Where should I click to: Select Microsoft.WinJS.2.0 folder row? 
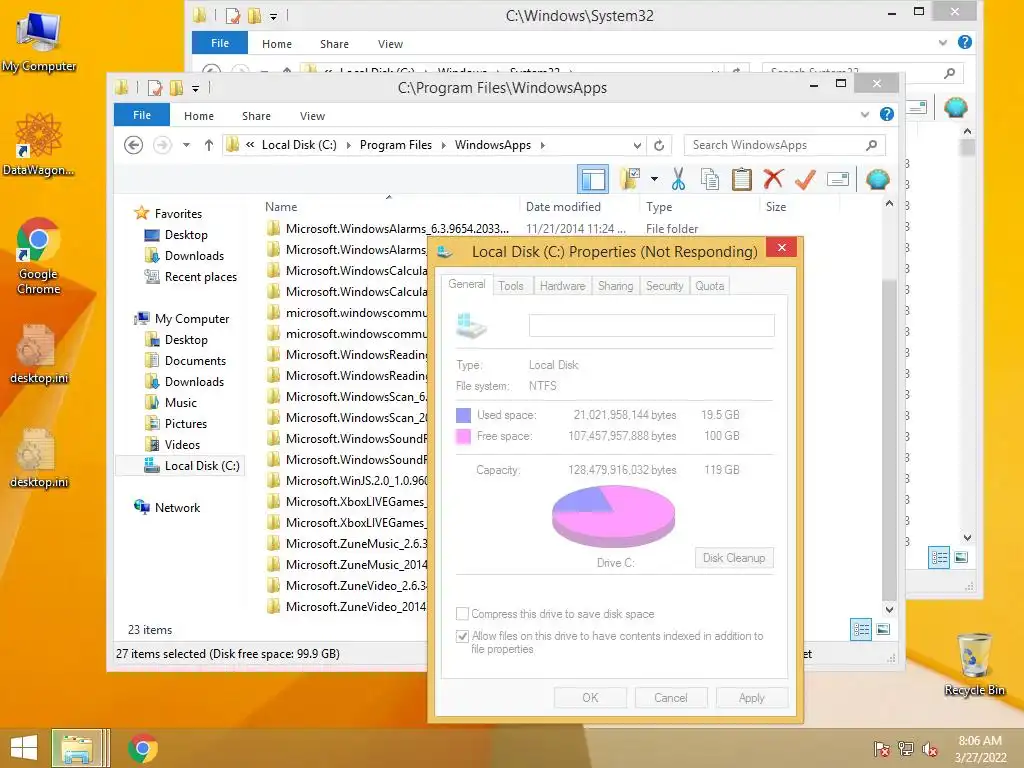[347, 481]
